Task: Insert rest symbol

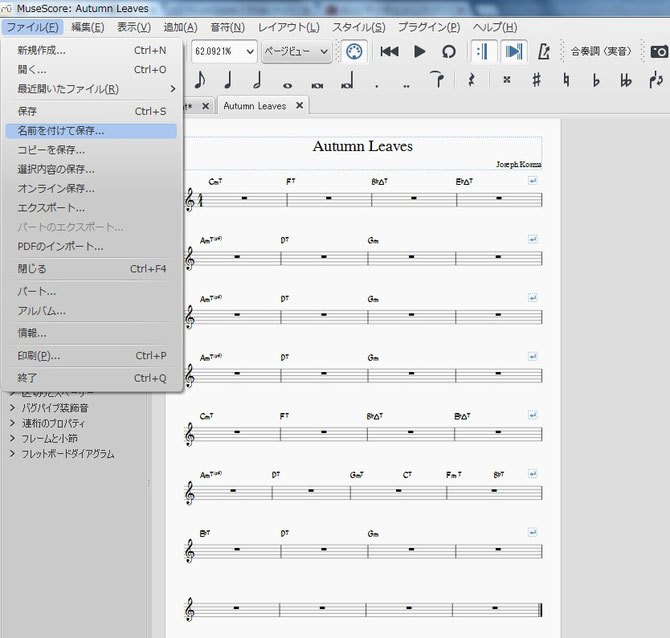Action: [471, 80]
